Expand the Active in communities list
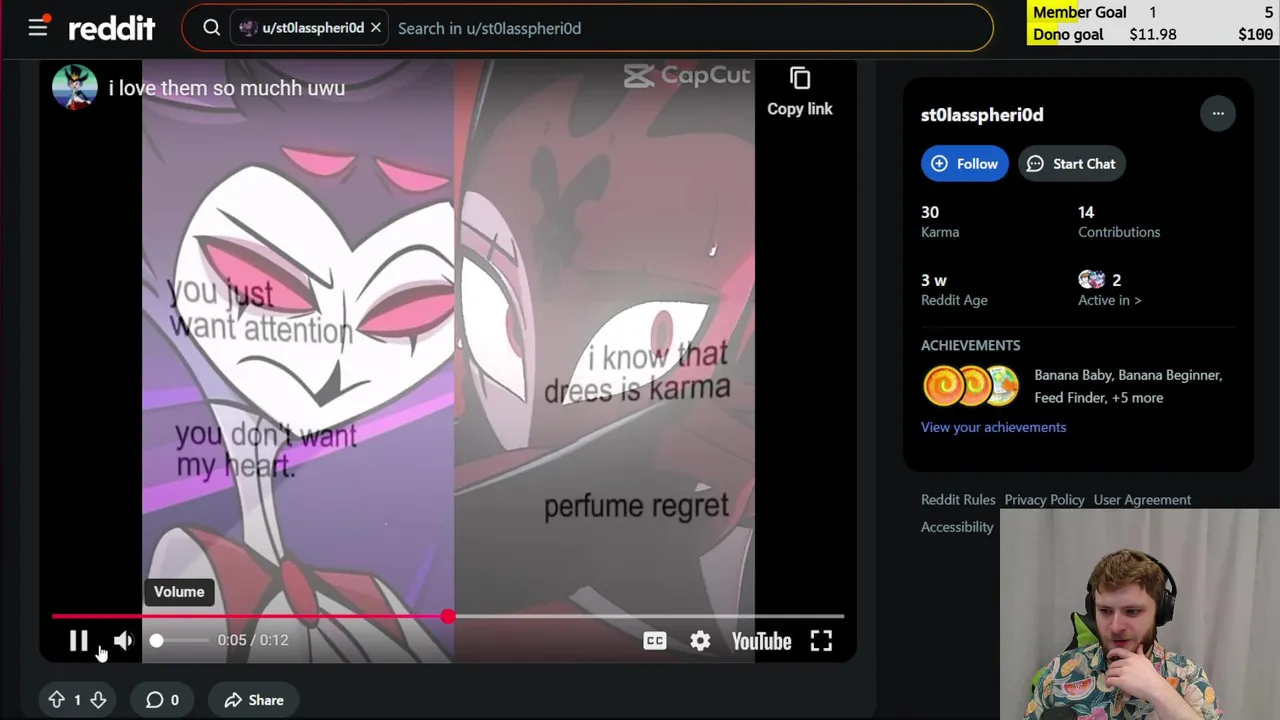The height and width of the screenshot is (720, 1280). coord(1109,300)
